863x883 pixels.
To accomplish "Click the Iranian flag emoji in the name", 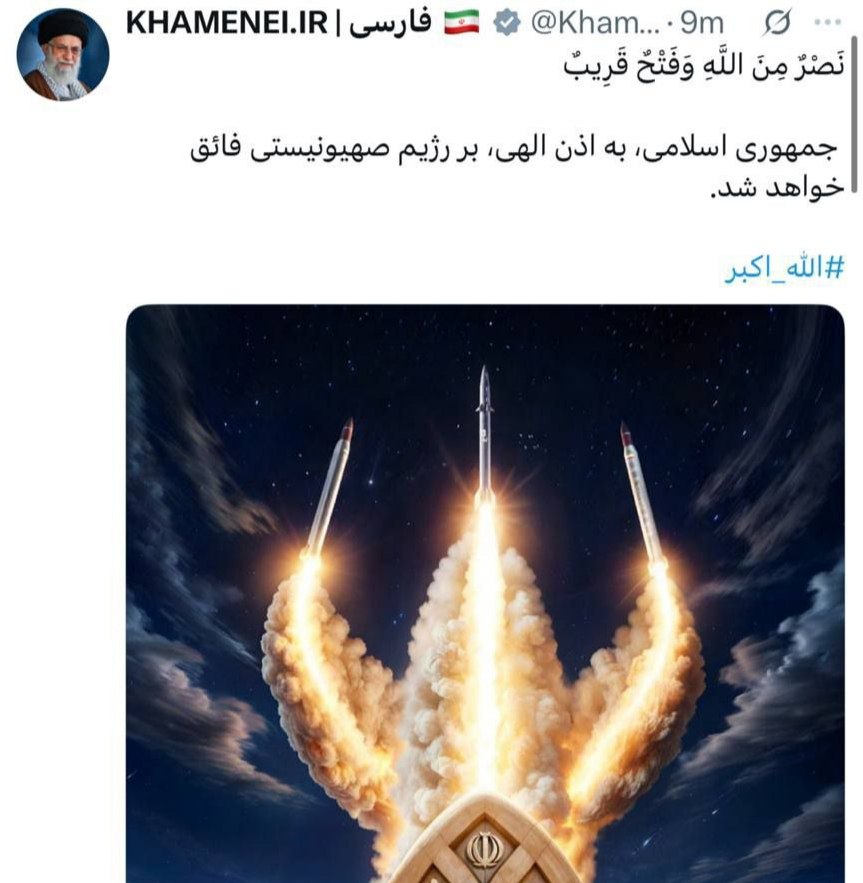I will 461,23.
